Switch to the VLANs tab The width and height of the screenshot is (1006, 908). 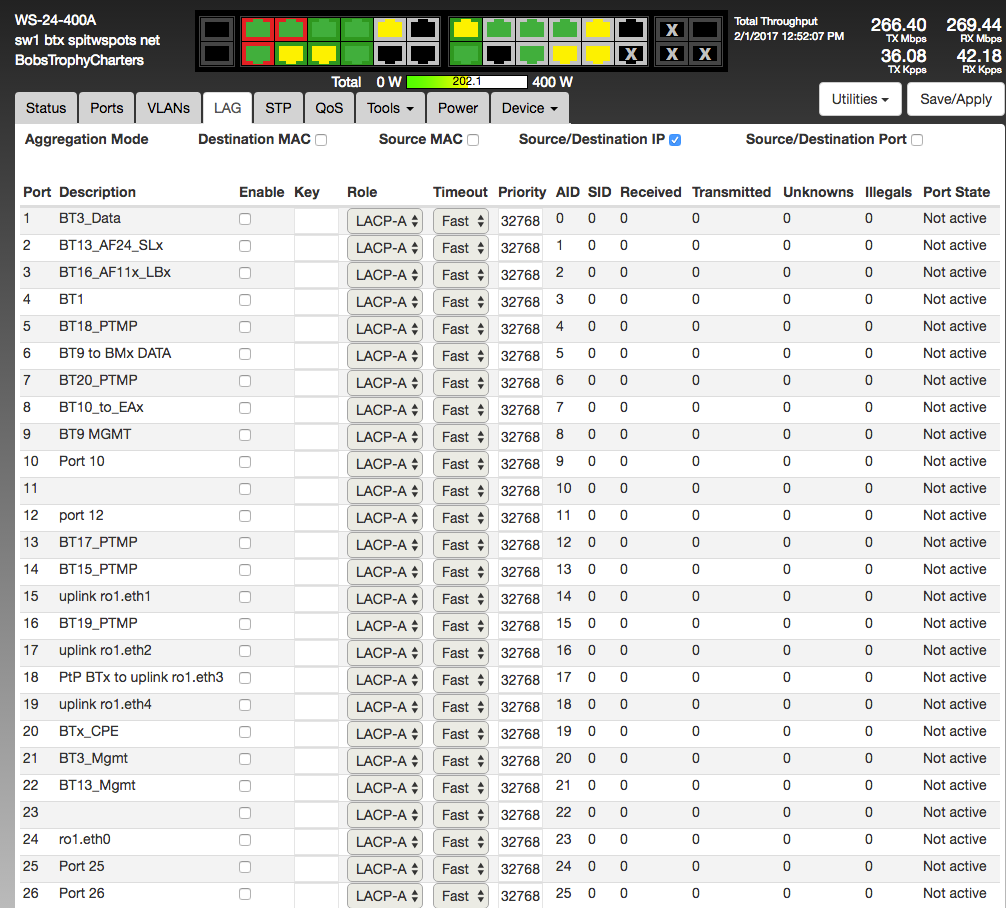(168, 108)
